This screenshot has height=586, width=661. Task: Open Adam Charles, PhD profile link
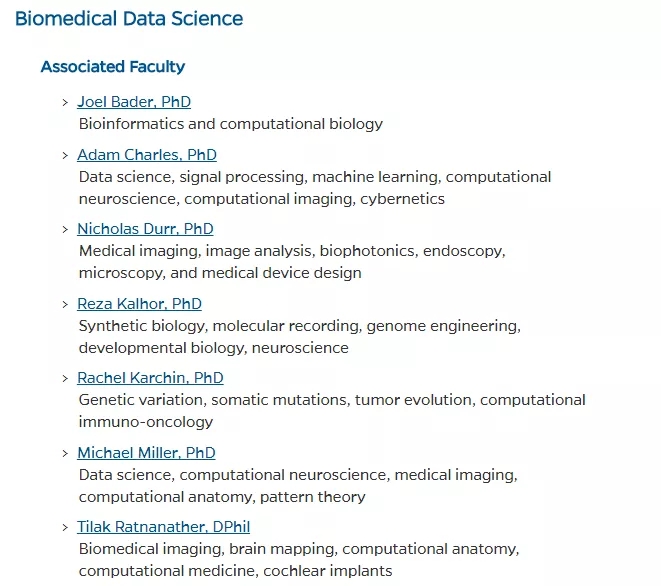[x=147, y=155]
